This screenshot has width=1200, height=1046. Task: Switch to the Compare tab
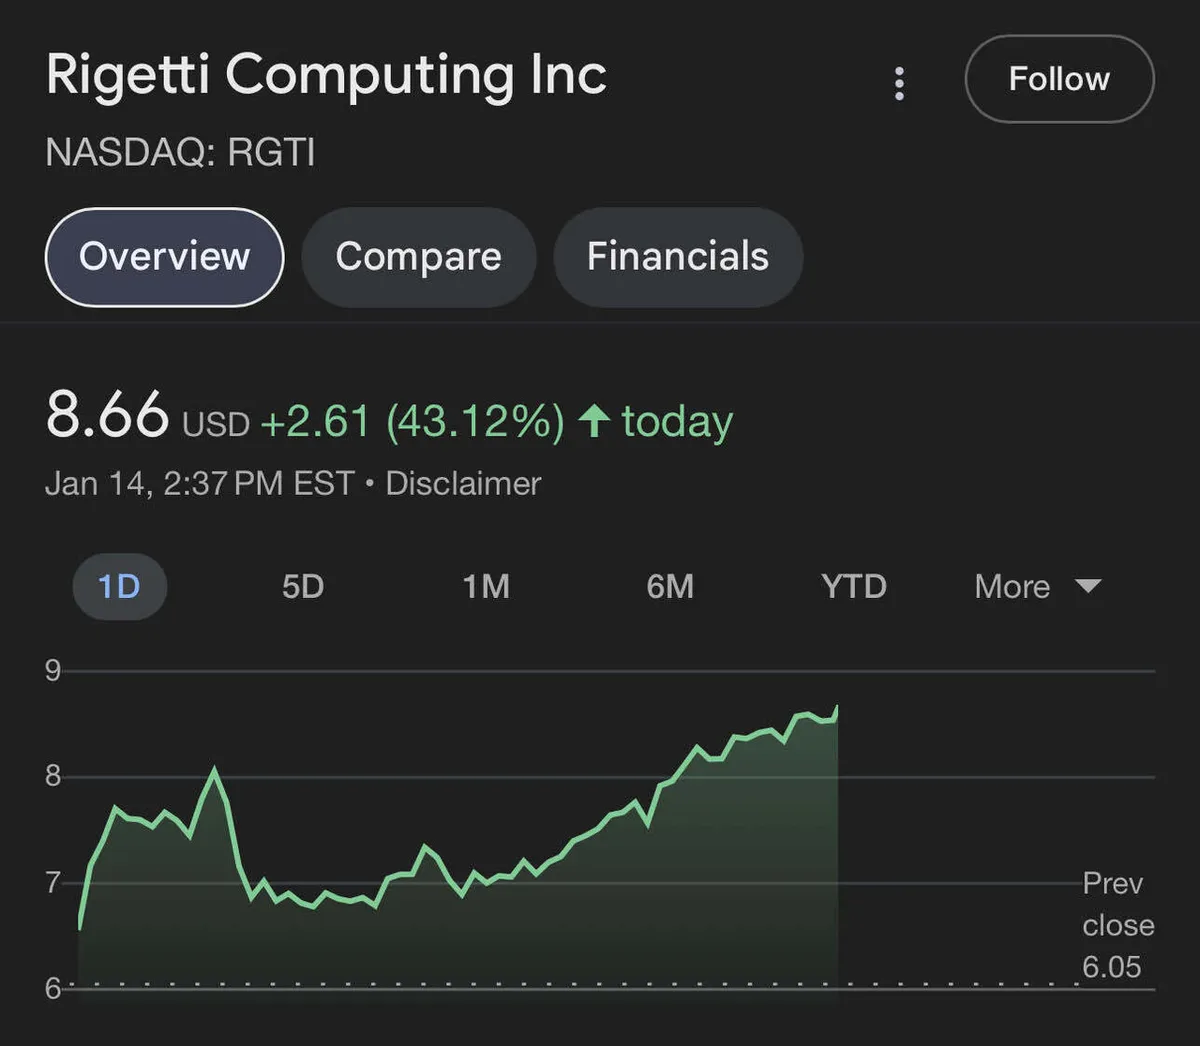tap(418, 257)
